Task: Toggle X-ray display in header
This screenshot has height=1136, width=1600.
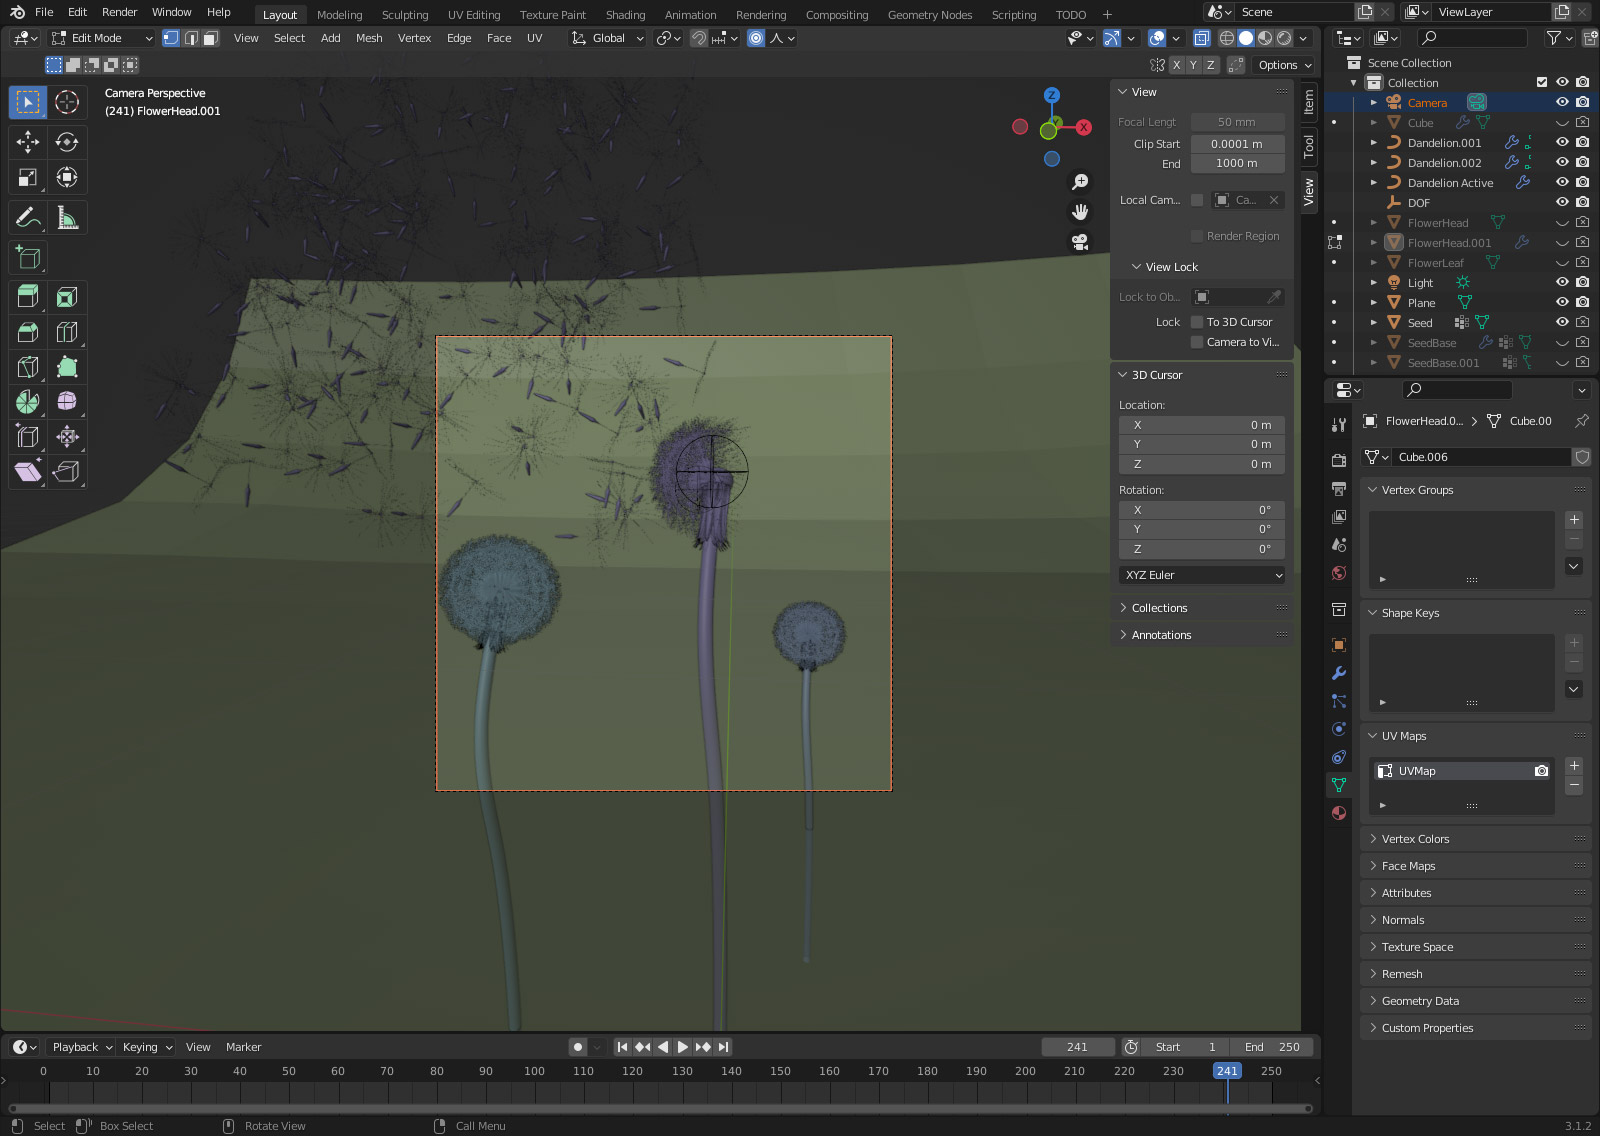Action: pos(1202,38)
